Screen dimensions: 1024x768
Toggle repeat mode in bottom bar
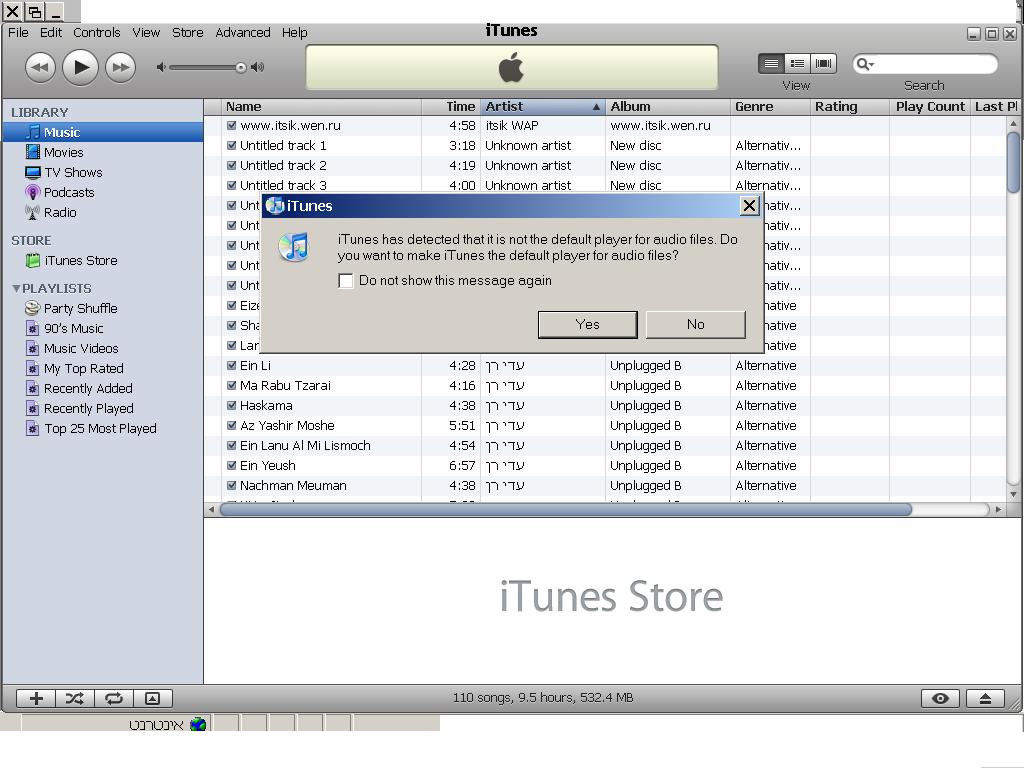[x=114, y=698]
